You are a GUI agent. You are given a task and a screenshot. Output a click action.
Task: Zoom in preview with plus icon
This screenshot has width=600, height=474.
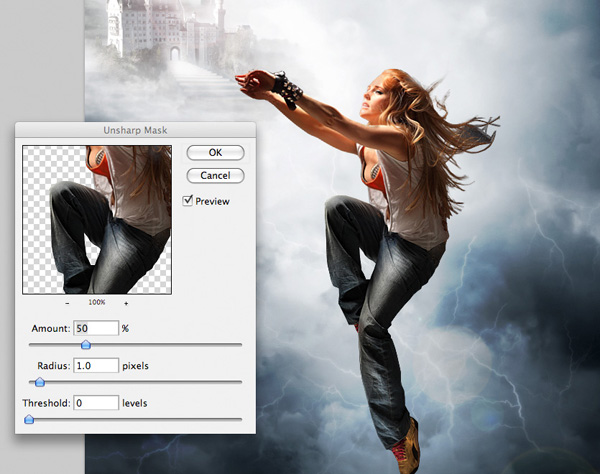(127, 302)
